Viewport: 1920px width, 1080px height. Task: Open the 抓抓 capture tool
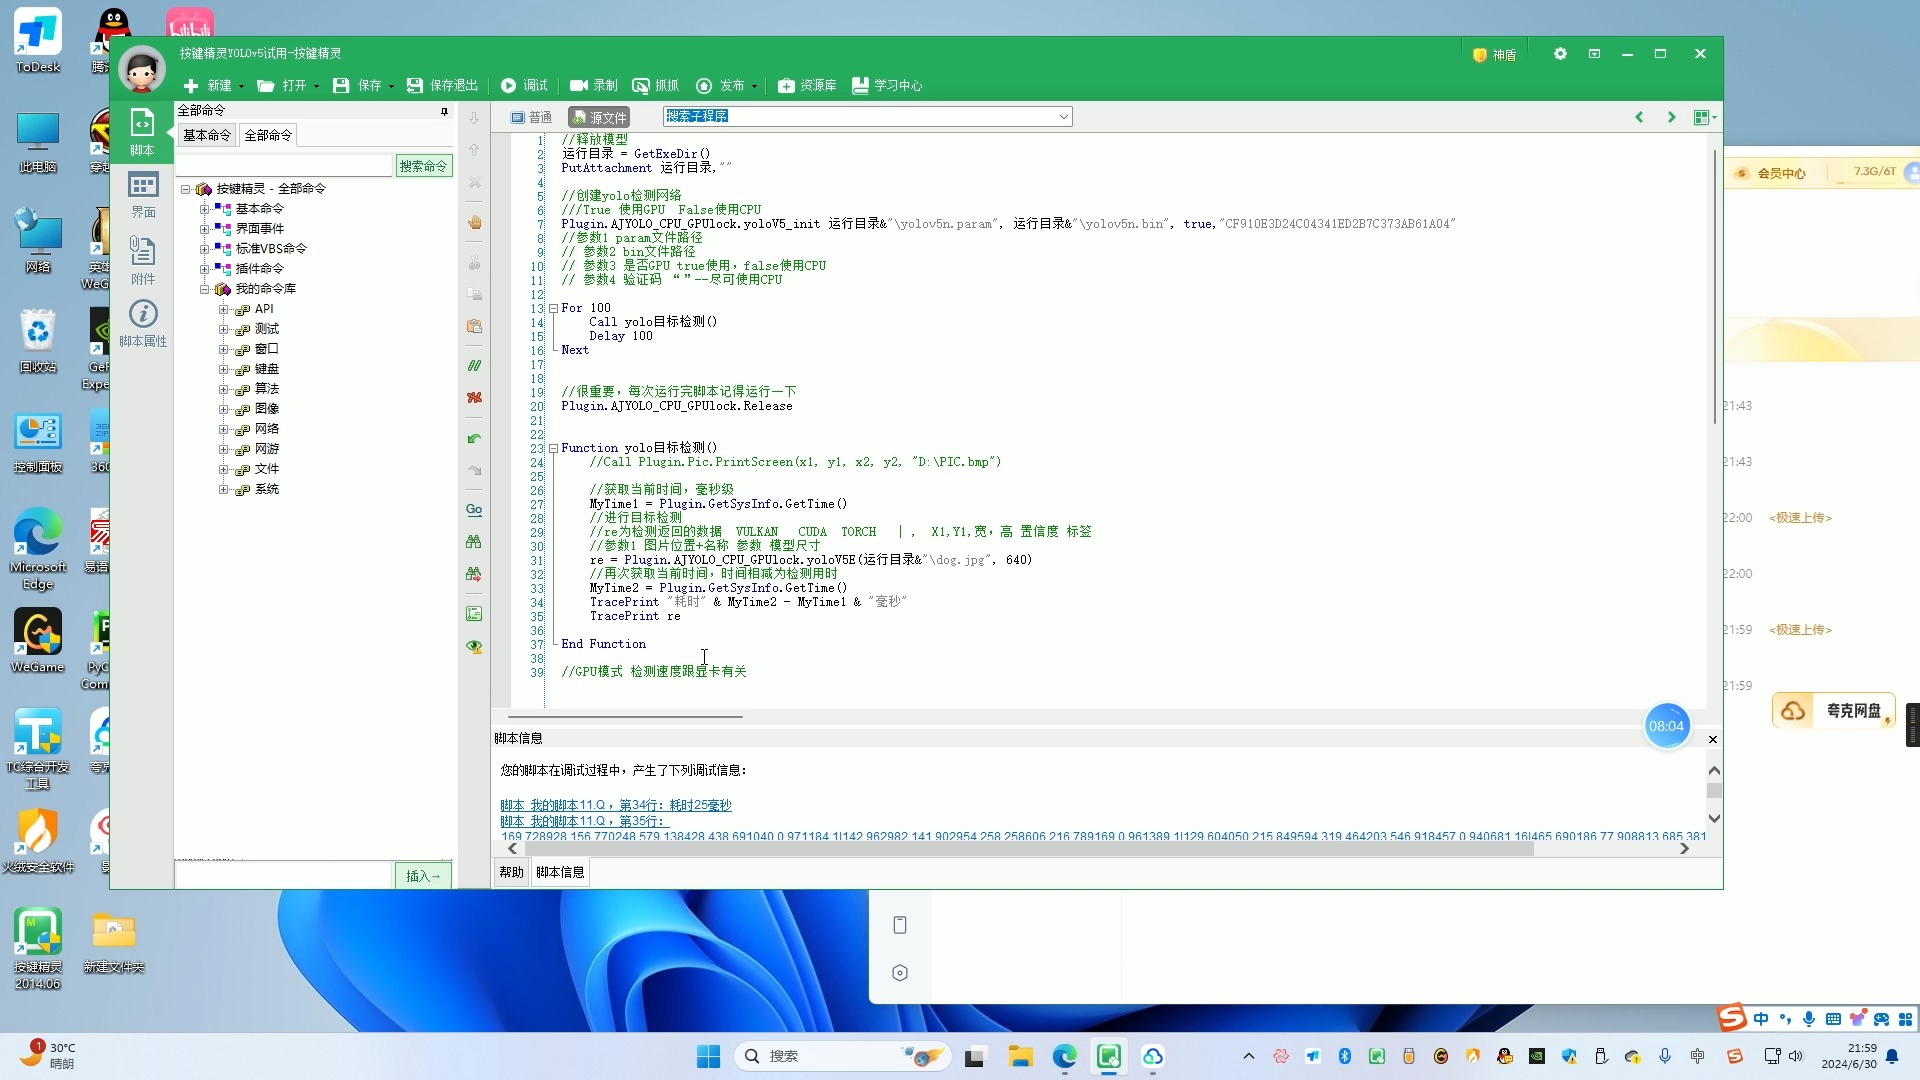point(655,86)
